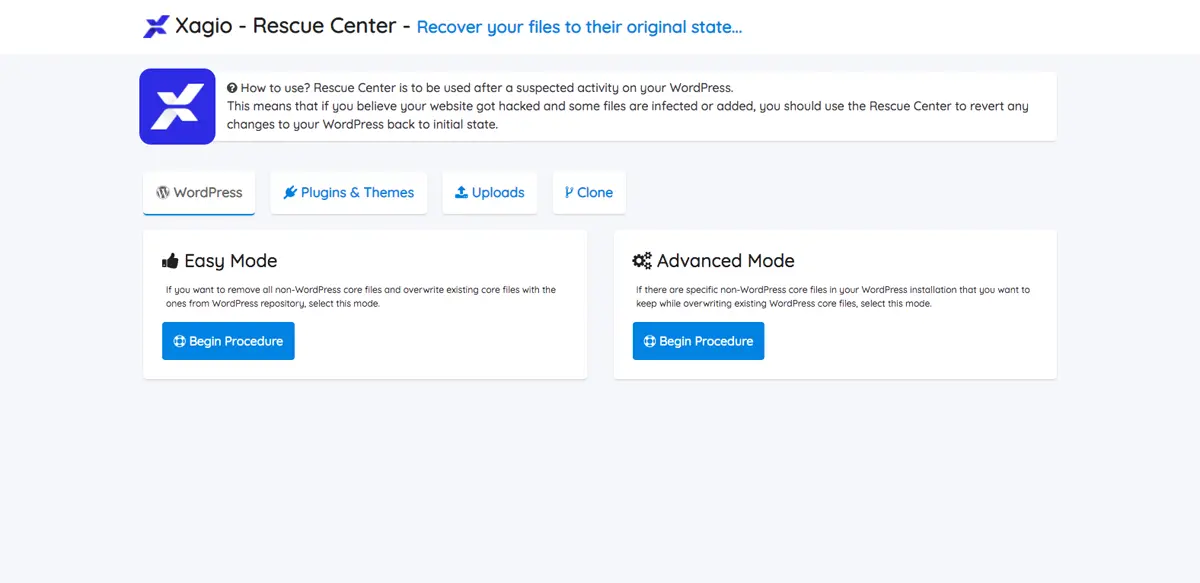Click the gears icon beside Advanced Mode
Screen dimensions: 1200x583
pos(642,261)
